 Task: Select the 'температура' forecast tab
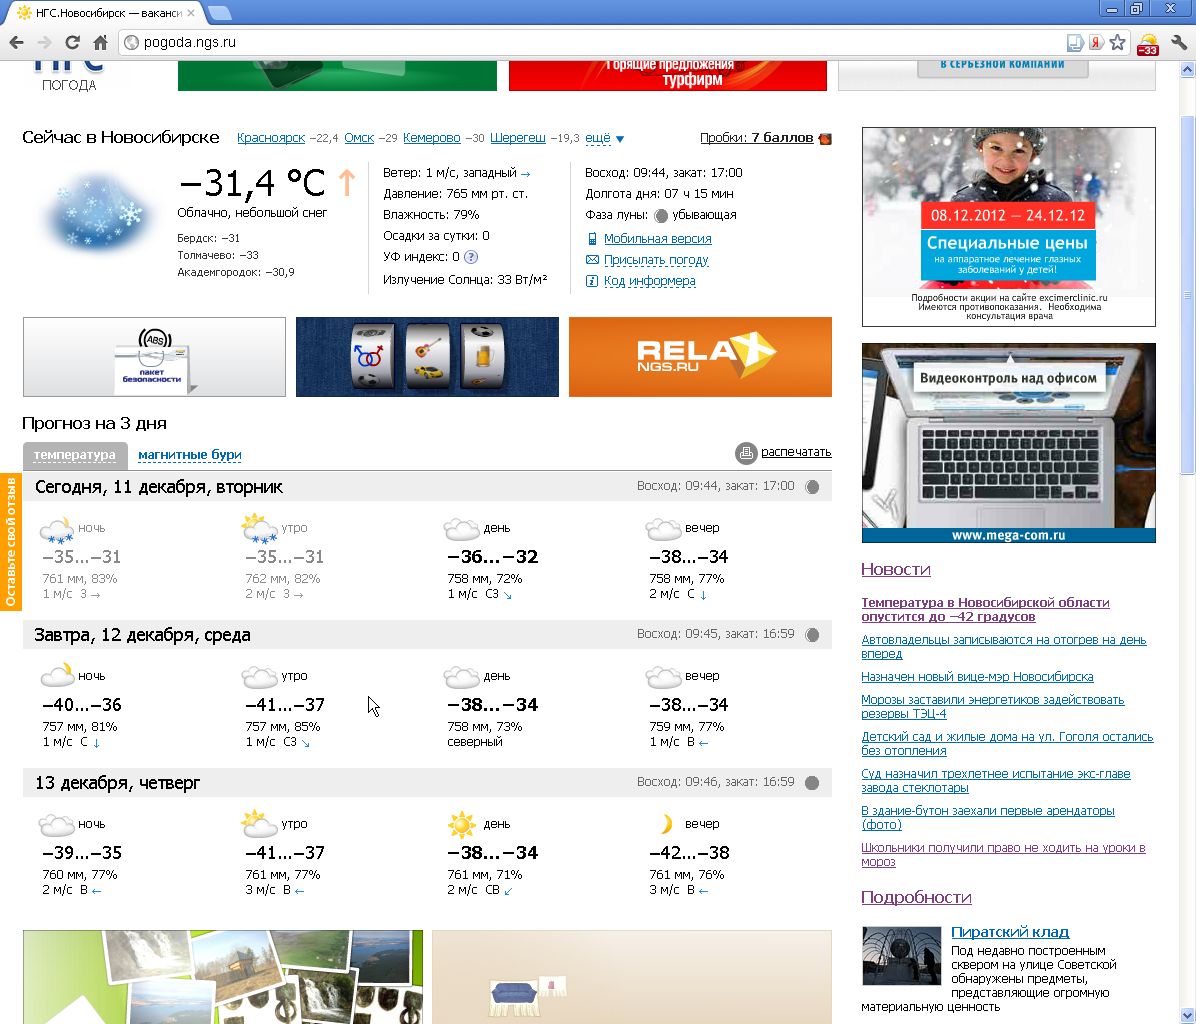click(x=75, y=455)
